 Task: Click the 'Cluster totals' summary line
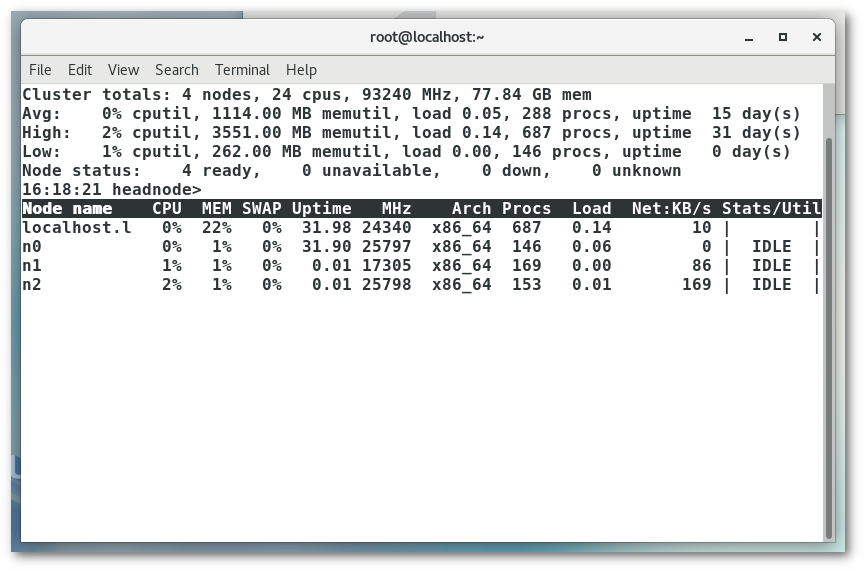point(306,95)
